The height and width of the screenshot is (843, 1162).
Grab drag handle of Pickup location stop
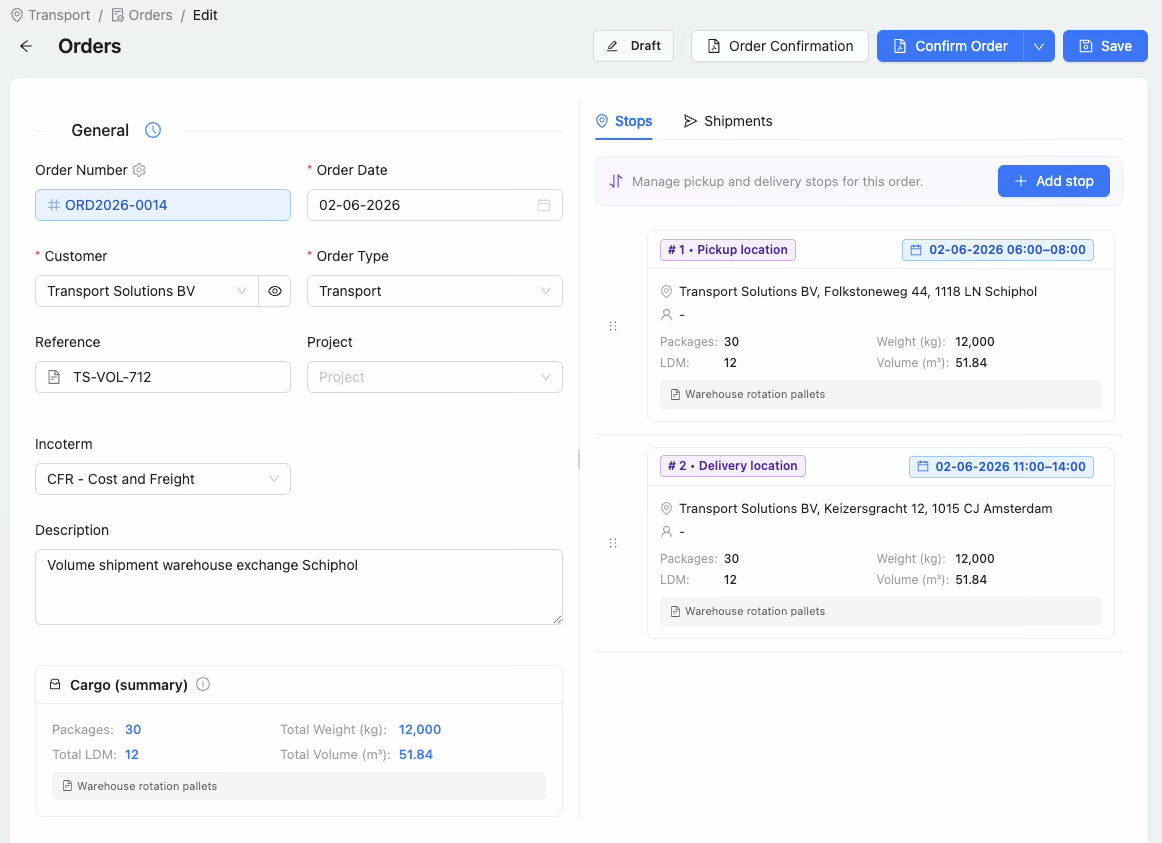[613, 326]
